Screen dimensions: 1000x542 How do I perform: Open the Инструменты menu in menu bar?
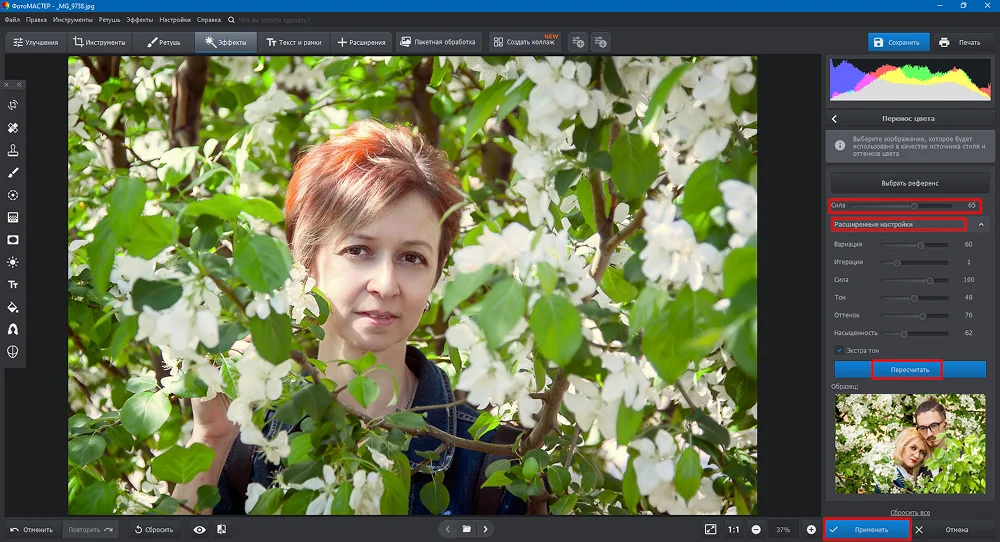(73, 20)
